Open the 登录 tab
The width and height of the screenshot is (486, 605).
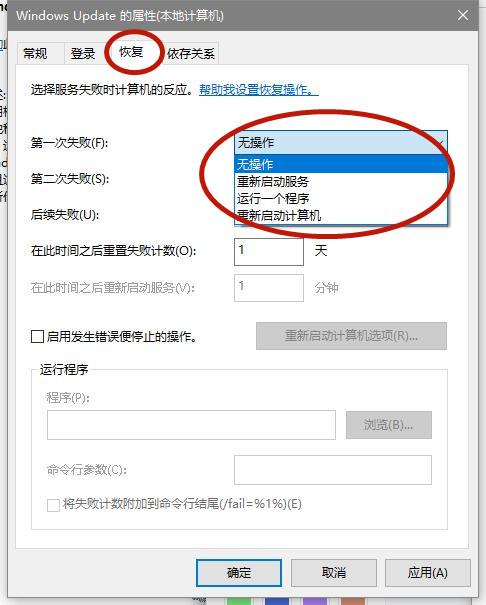[x=83, y=53]
